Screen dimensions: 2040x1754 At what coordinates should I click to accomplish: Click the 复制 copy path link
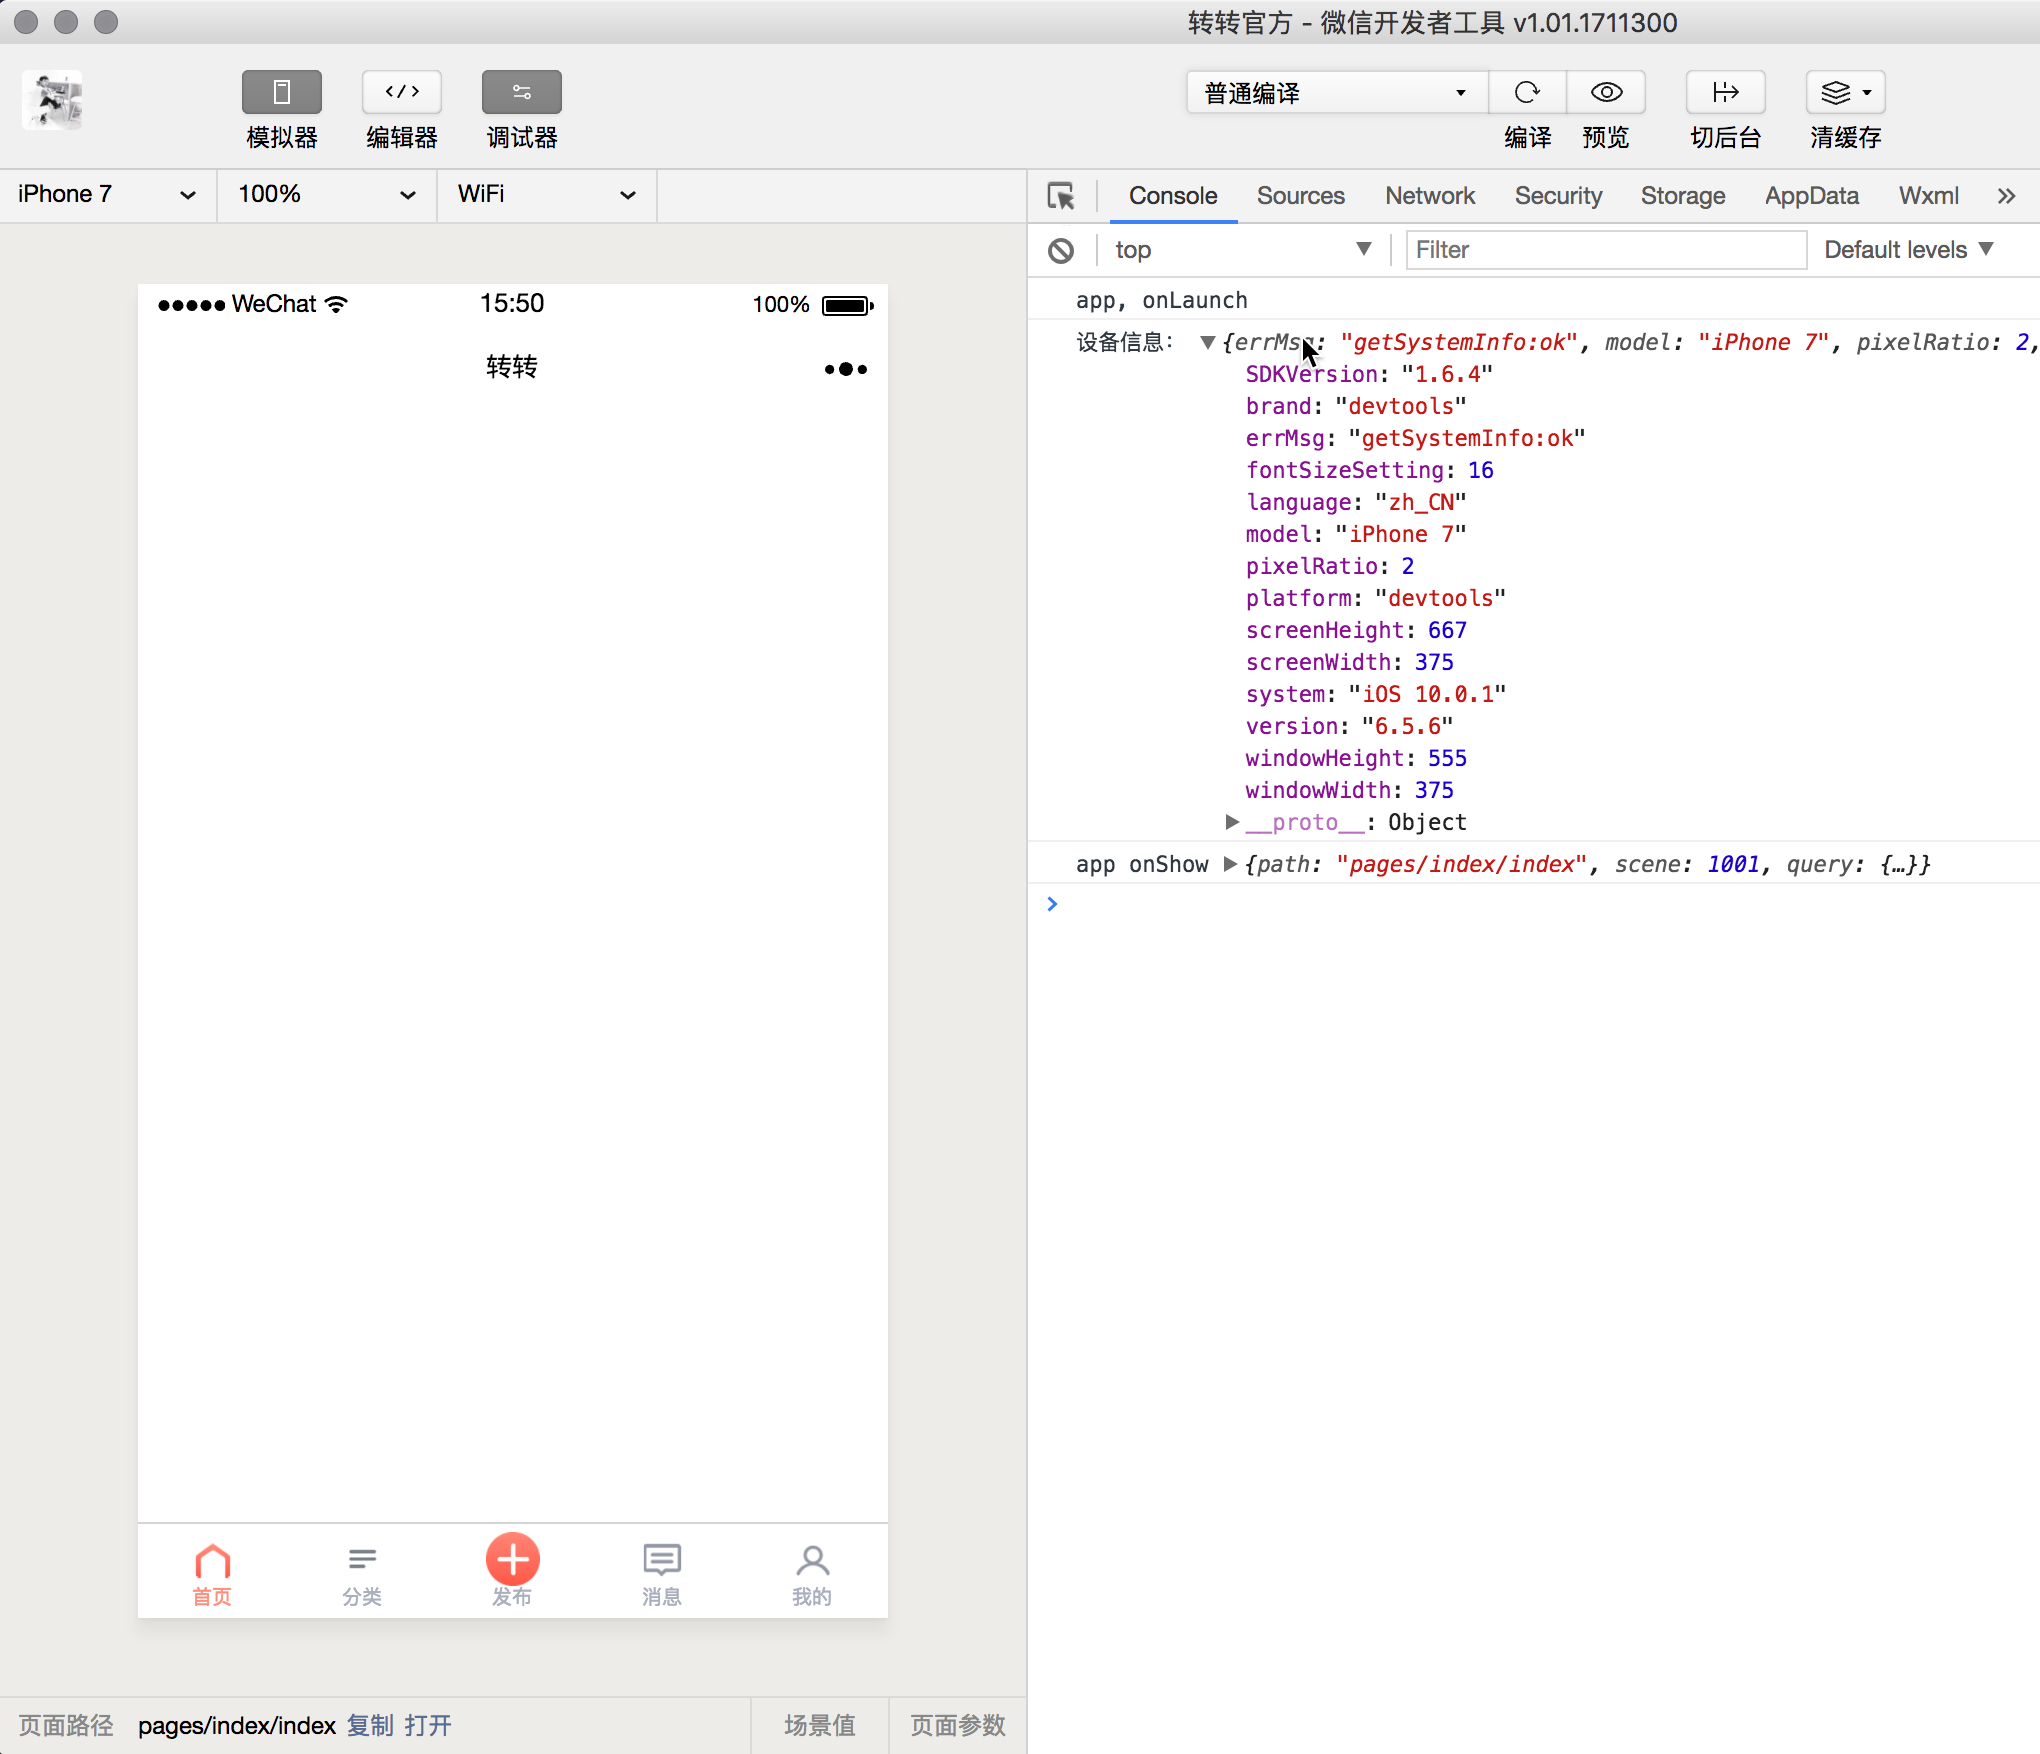click(x=370, y=1725)
